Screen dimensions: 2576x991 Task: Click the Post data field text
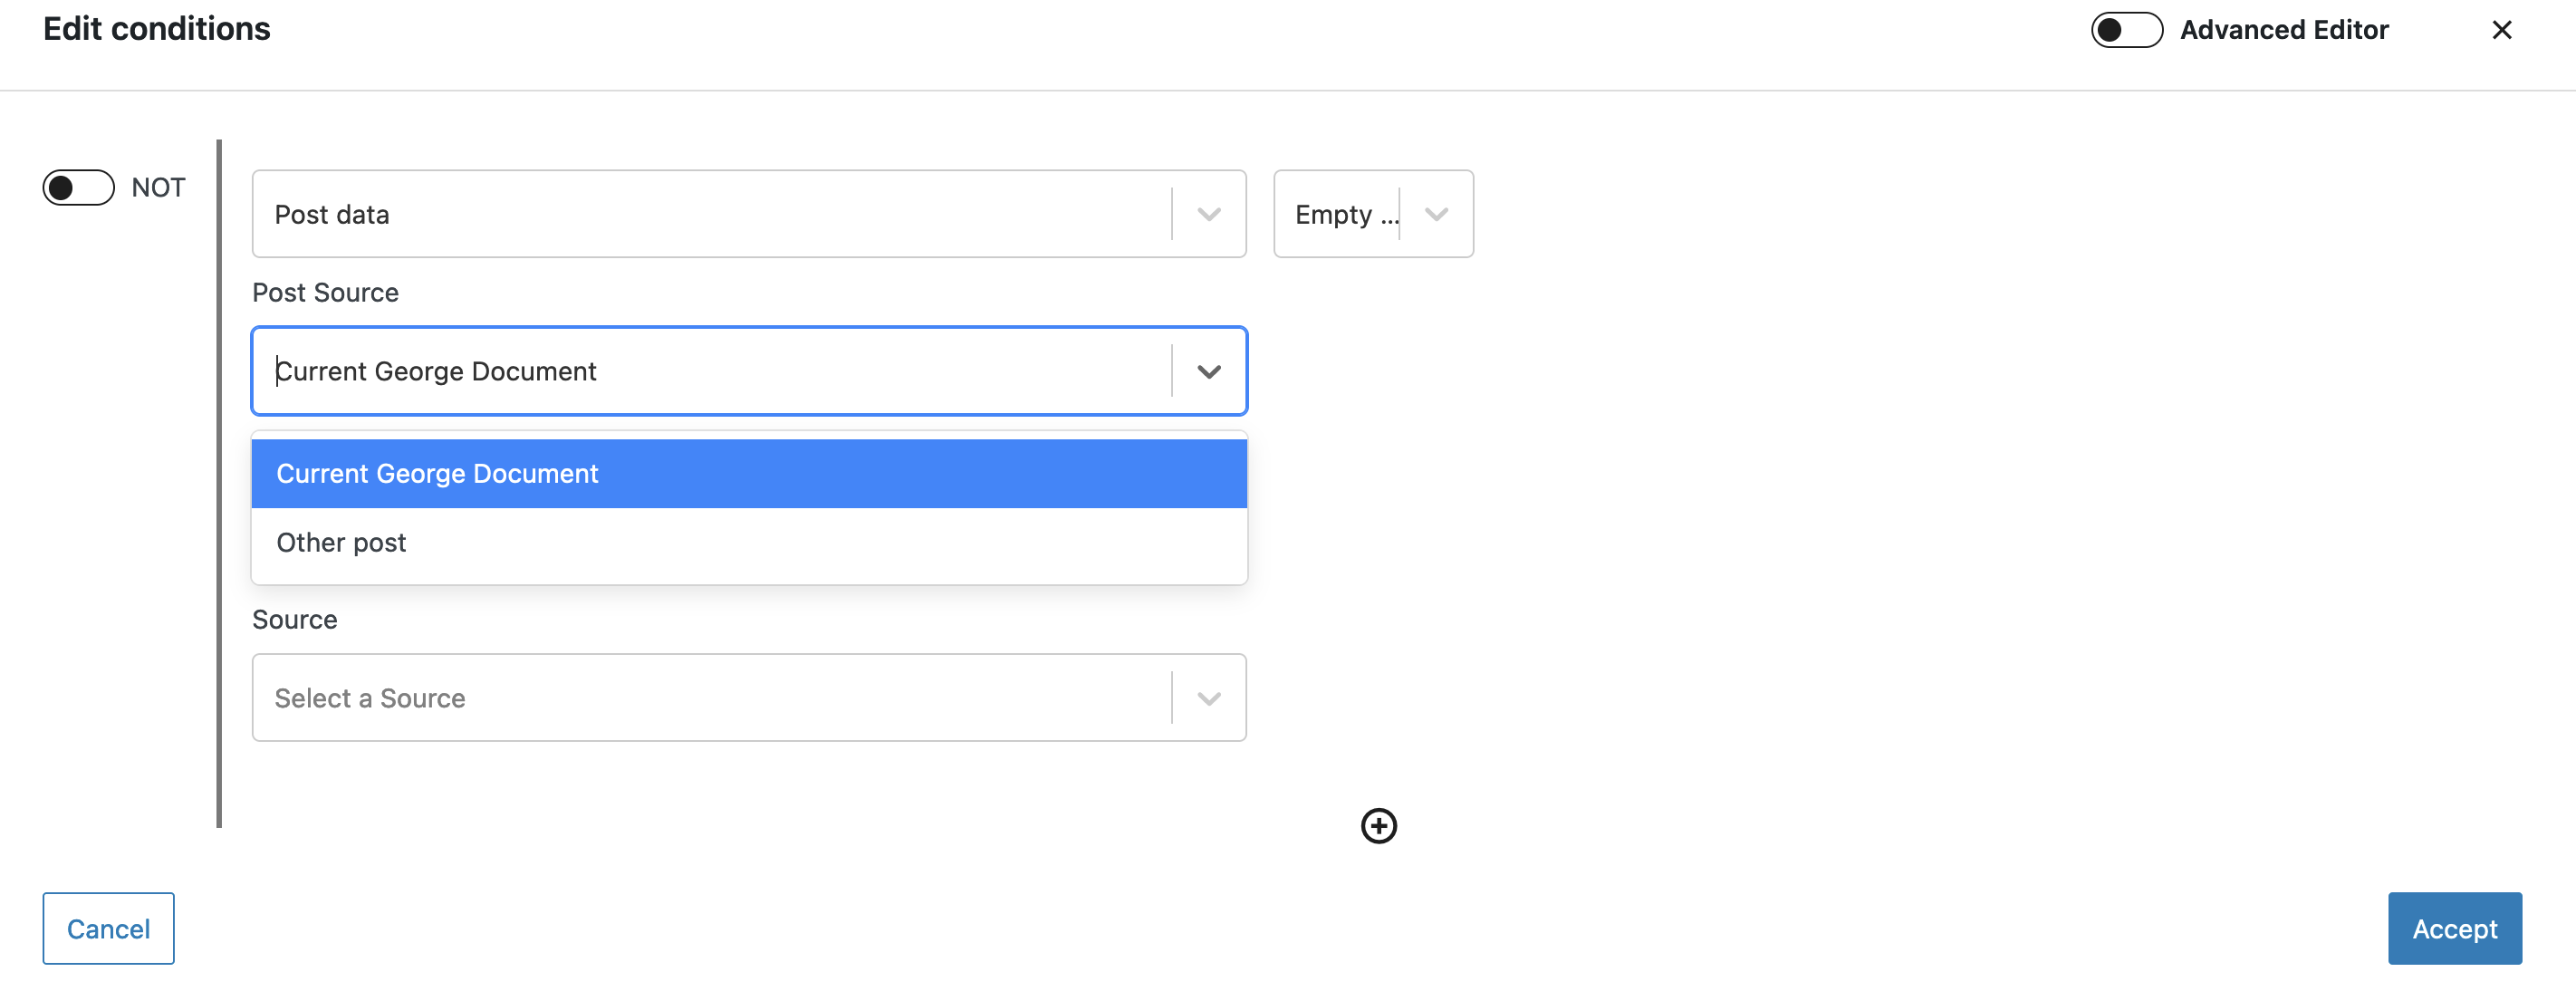(331, 215)
